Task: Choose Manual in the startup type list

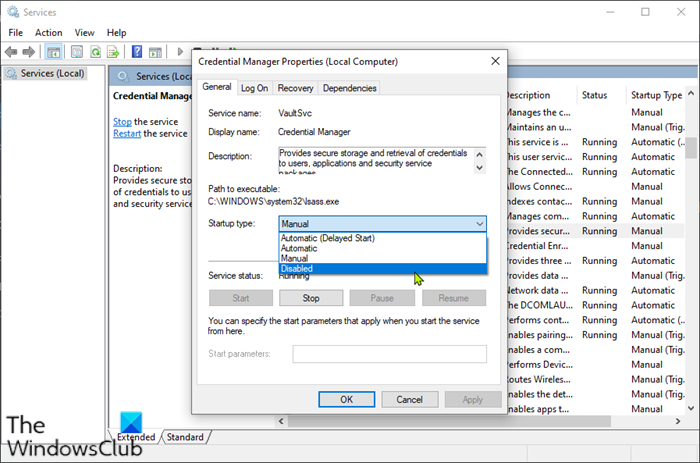Action: tap(383, 259)
